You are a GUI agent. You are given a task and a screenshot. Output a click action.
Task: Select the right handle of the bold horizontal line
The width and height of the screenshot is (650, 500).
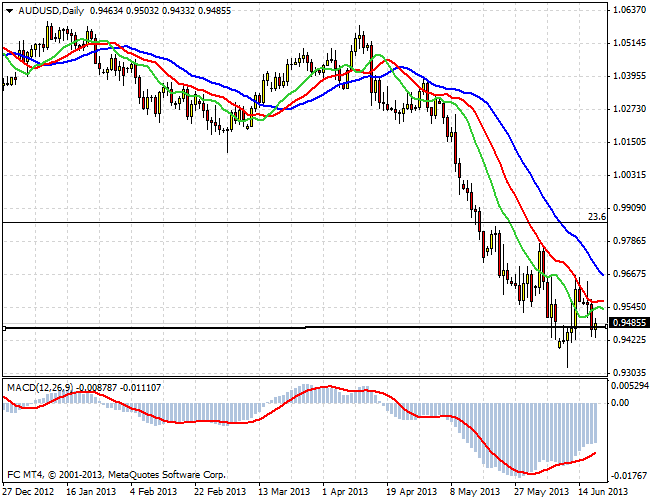[606, 327]
